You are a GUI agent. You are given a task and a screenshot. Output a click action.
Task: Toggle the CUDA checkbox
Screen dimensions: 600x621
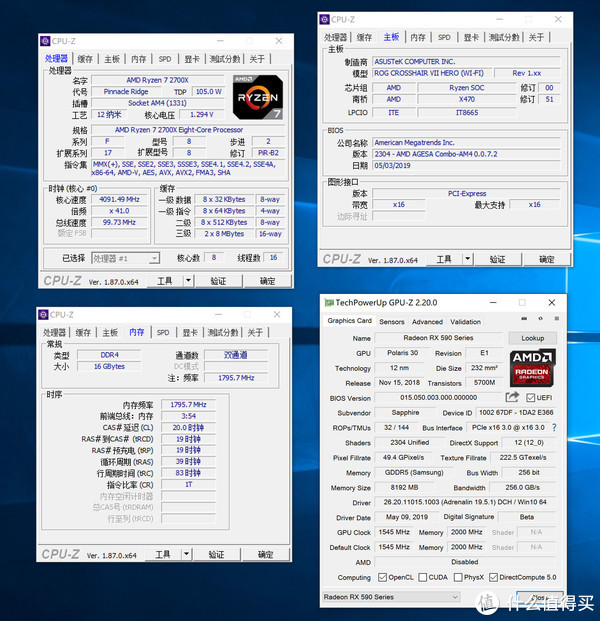(423, 577)
